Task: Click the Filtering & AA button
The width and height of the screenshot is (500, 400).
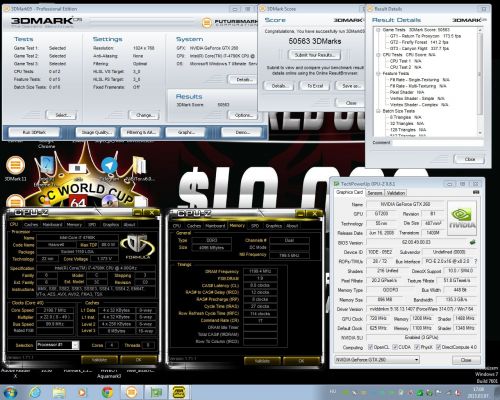Action: [x=141, y=132]
